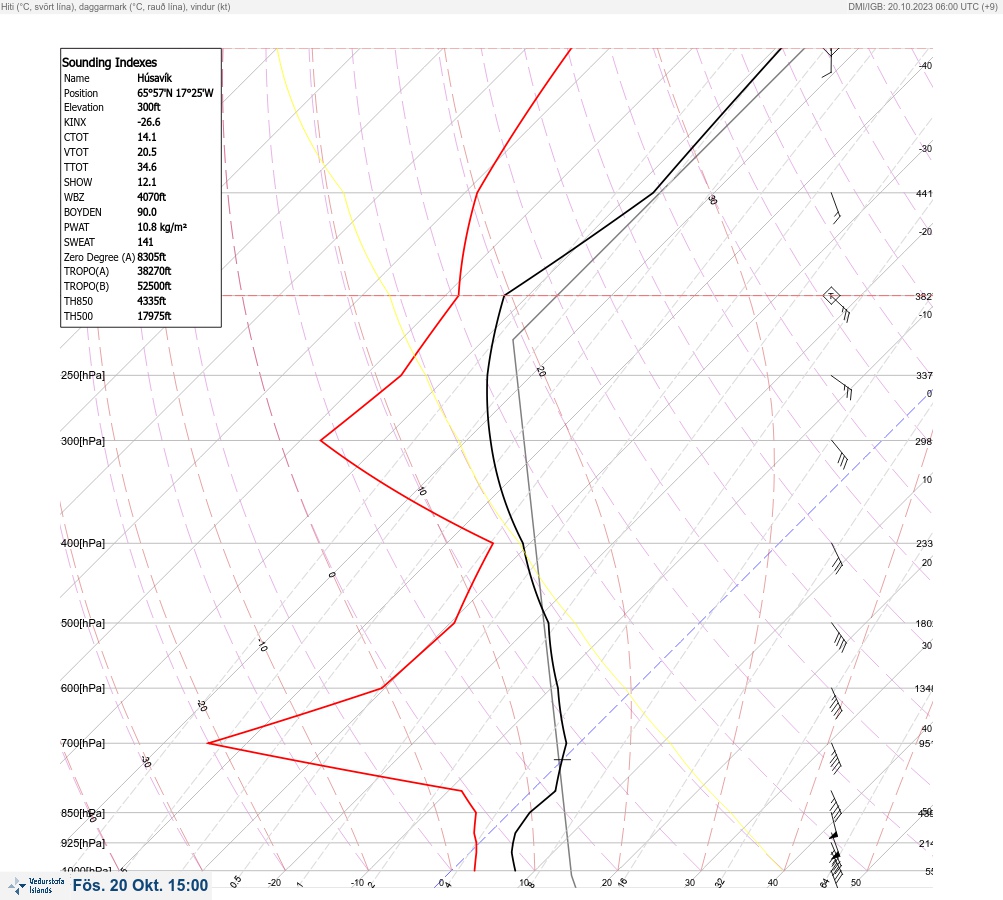Click the diamond tropopause marker on the wind column
Viewport: 1003px width, 900px height.
(x=831, y=296)
